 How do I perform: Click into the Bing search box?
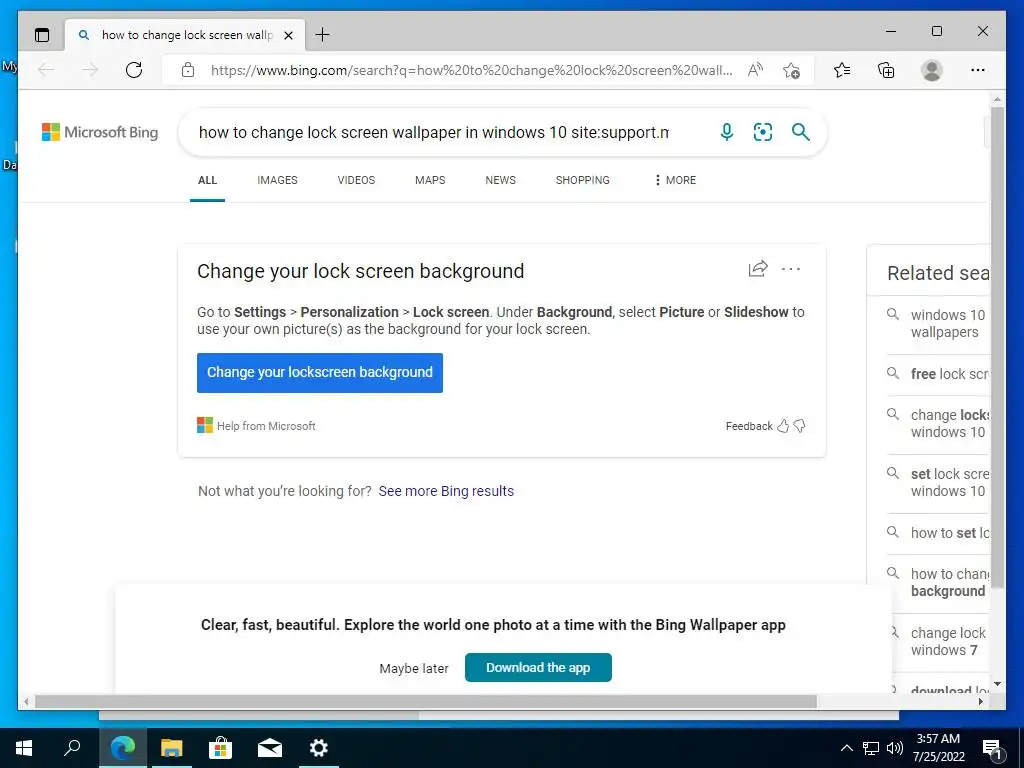pyautogui.click(x=434, y=132)
